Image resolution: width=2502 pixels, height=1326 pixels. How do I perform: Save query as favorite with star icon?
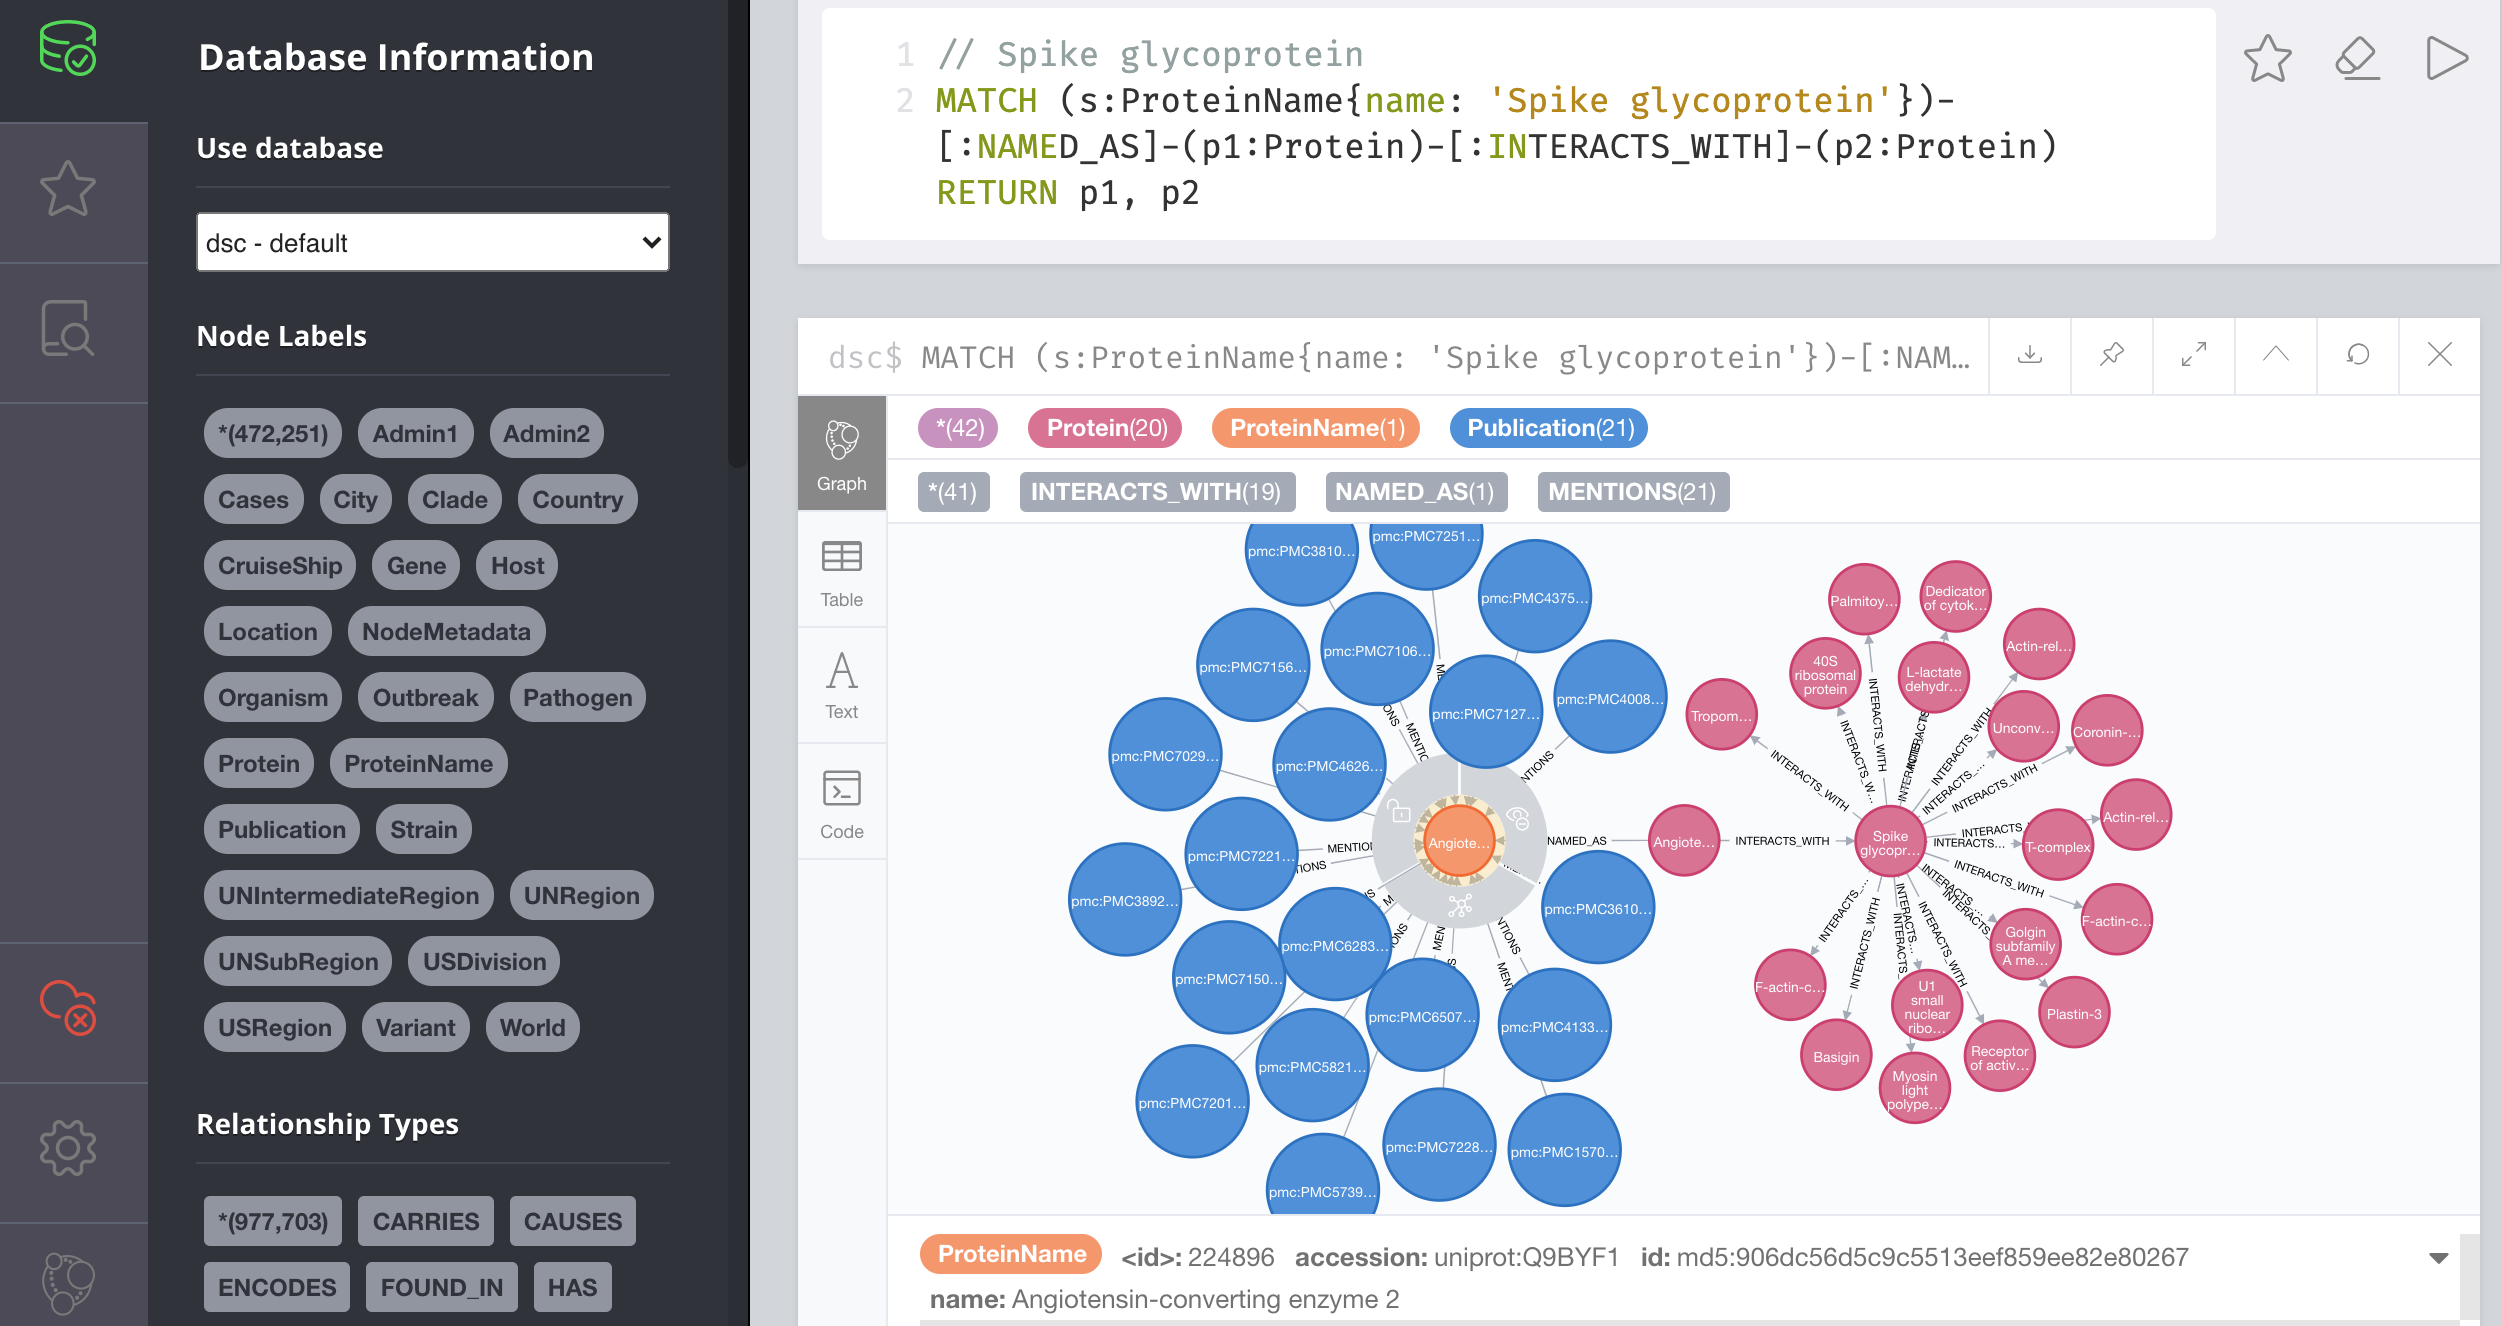(x=2267, y=58)
